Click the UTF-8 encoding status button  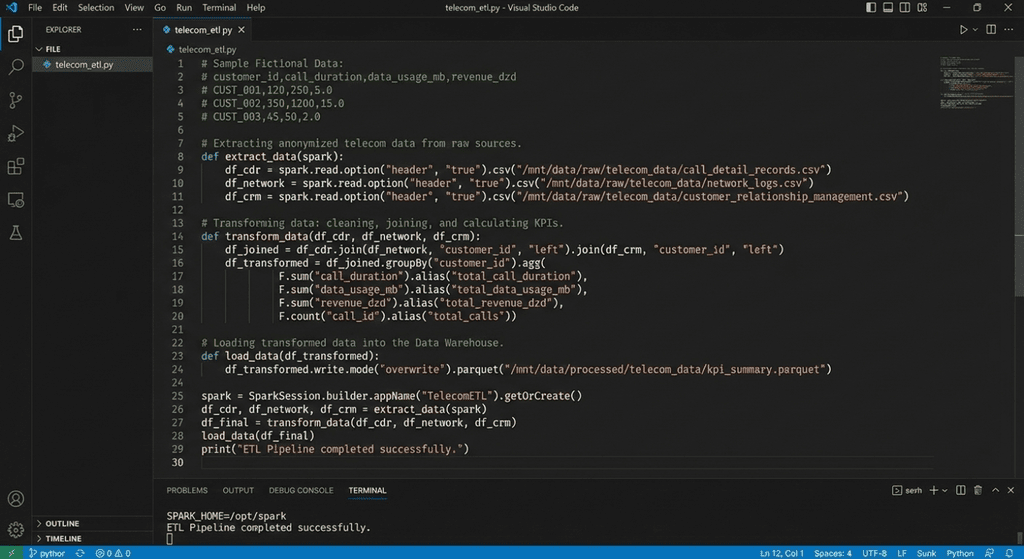(873, 553)
